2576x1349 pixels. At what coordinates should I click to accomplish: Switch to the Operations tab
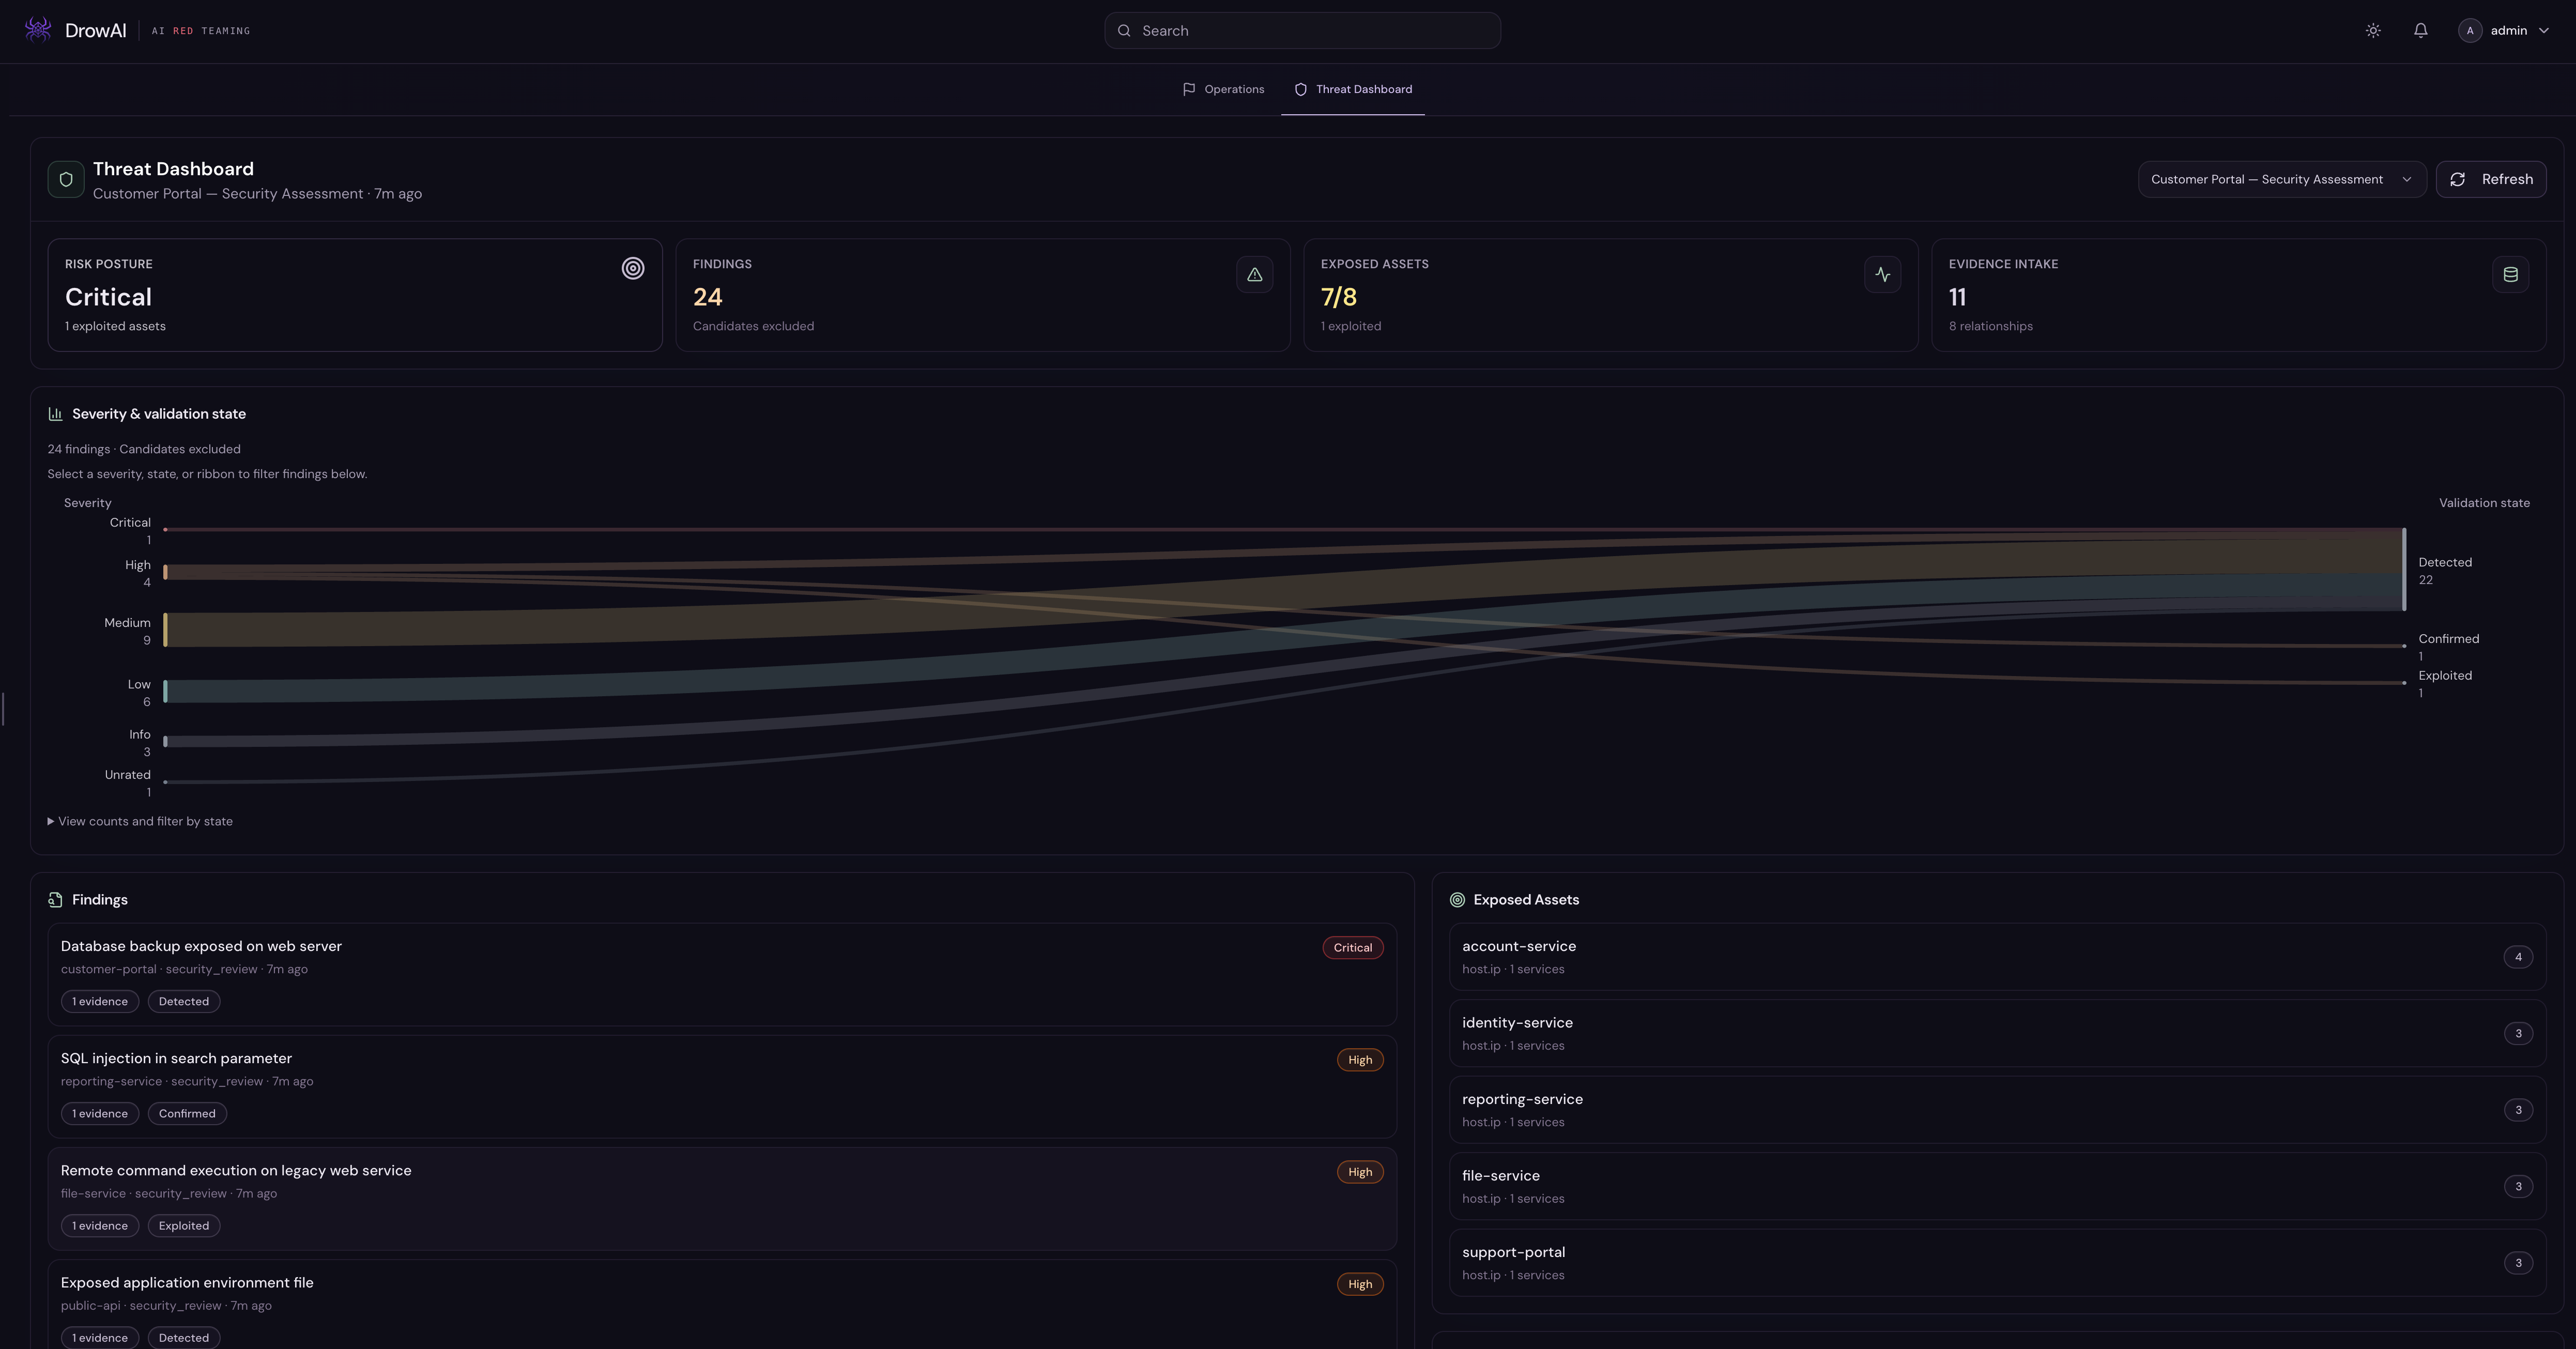pos(1223,89)
